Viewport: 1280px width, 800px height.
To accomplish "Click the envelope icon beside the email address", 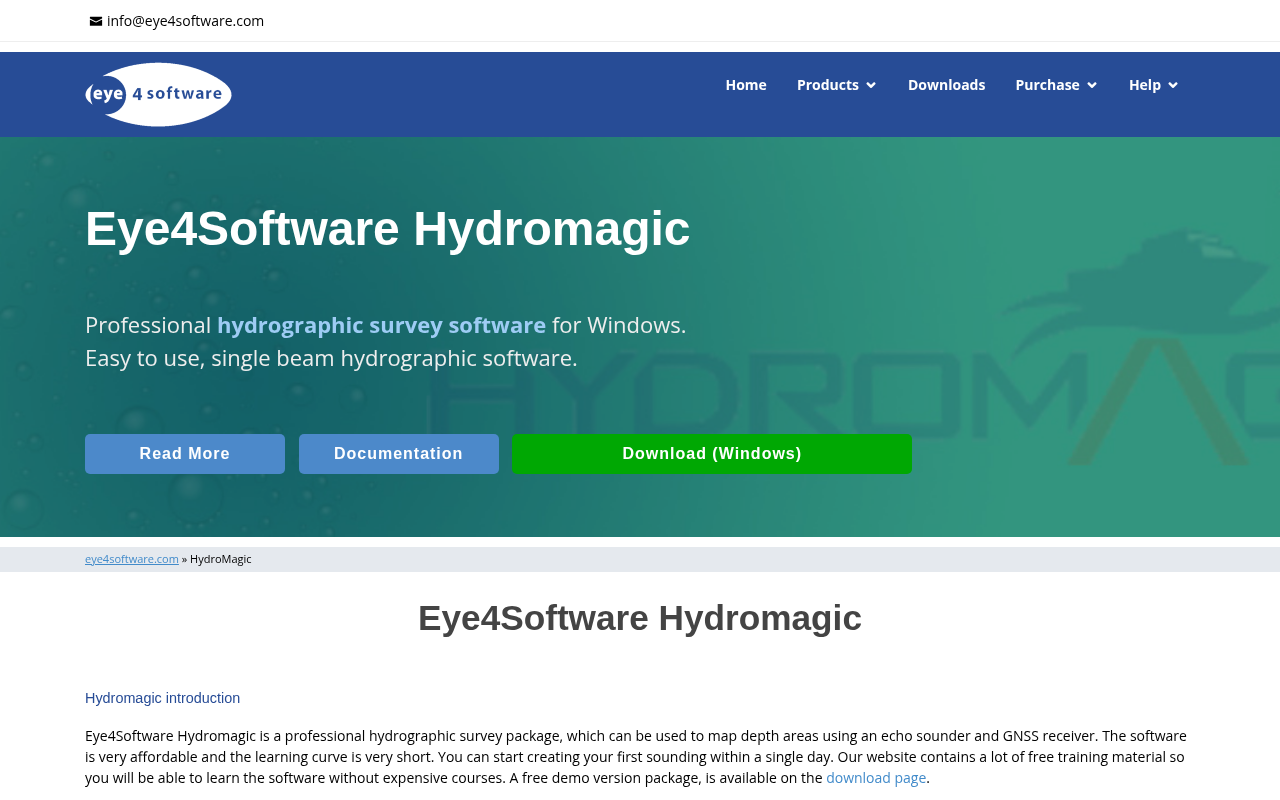I will [x=96, y=21].
